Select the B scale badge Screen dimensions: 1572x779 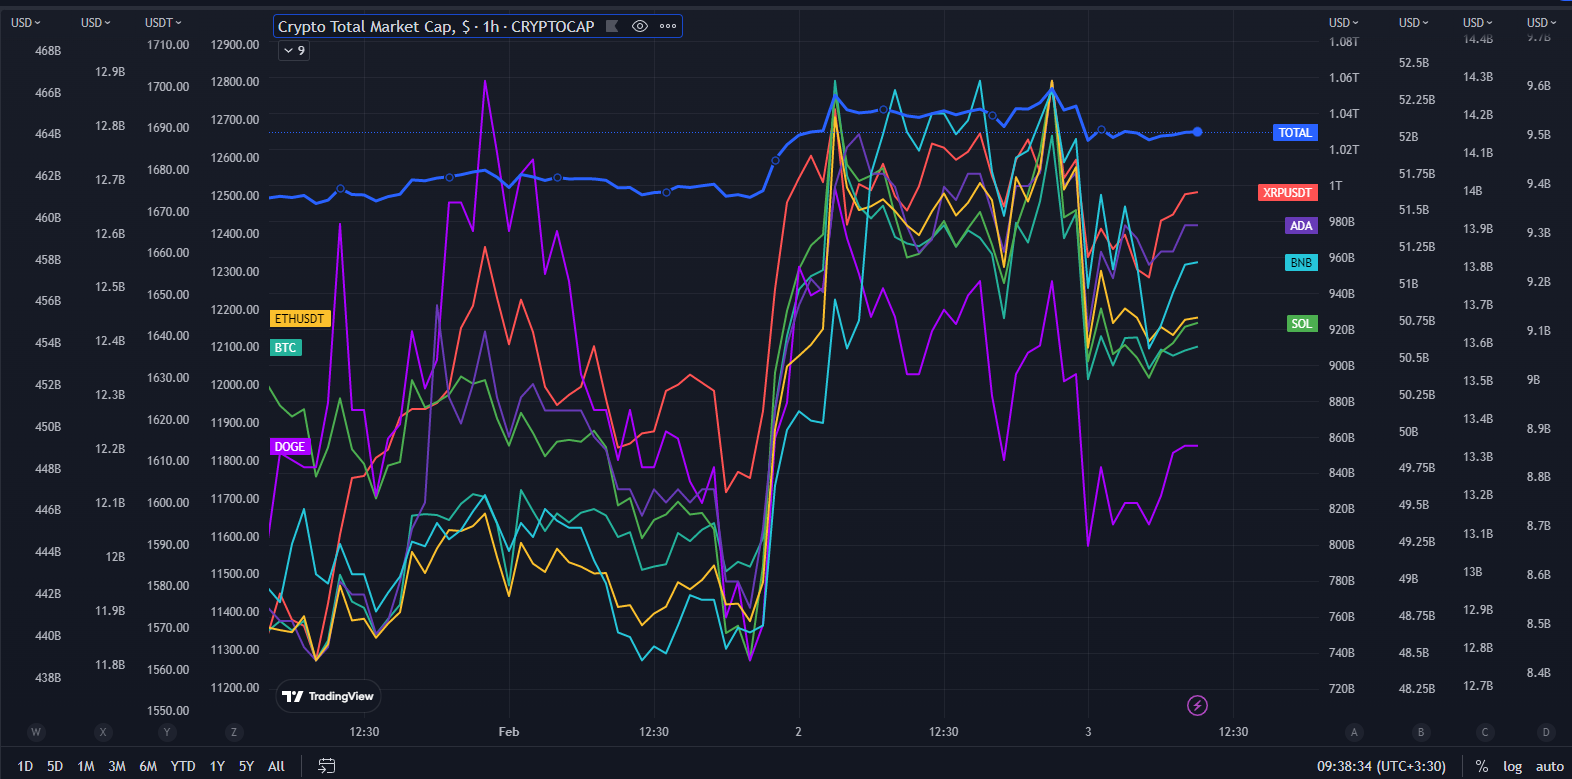click(x=1421, y=732)
